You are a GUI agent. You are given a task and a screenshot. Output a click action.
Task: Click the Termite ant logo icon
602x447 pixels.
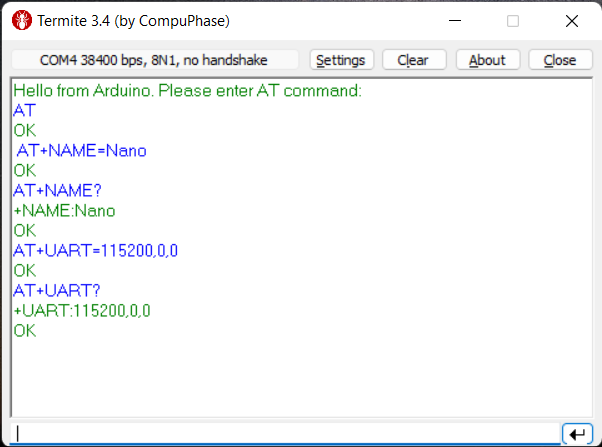tap(22, 20)
